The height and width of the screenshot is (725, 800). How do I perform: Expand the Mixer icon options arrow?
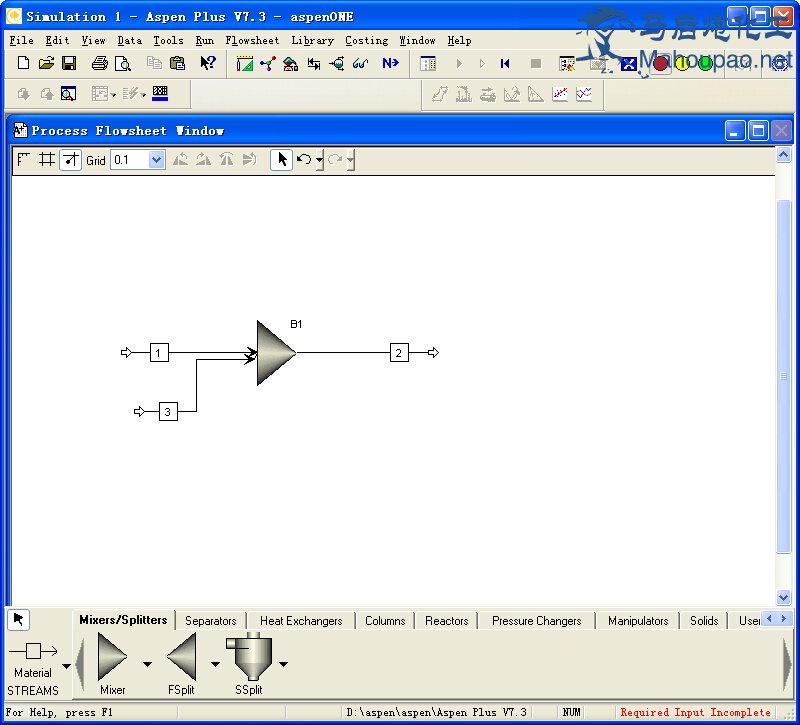(x=147, y=664)
